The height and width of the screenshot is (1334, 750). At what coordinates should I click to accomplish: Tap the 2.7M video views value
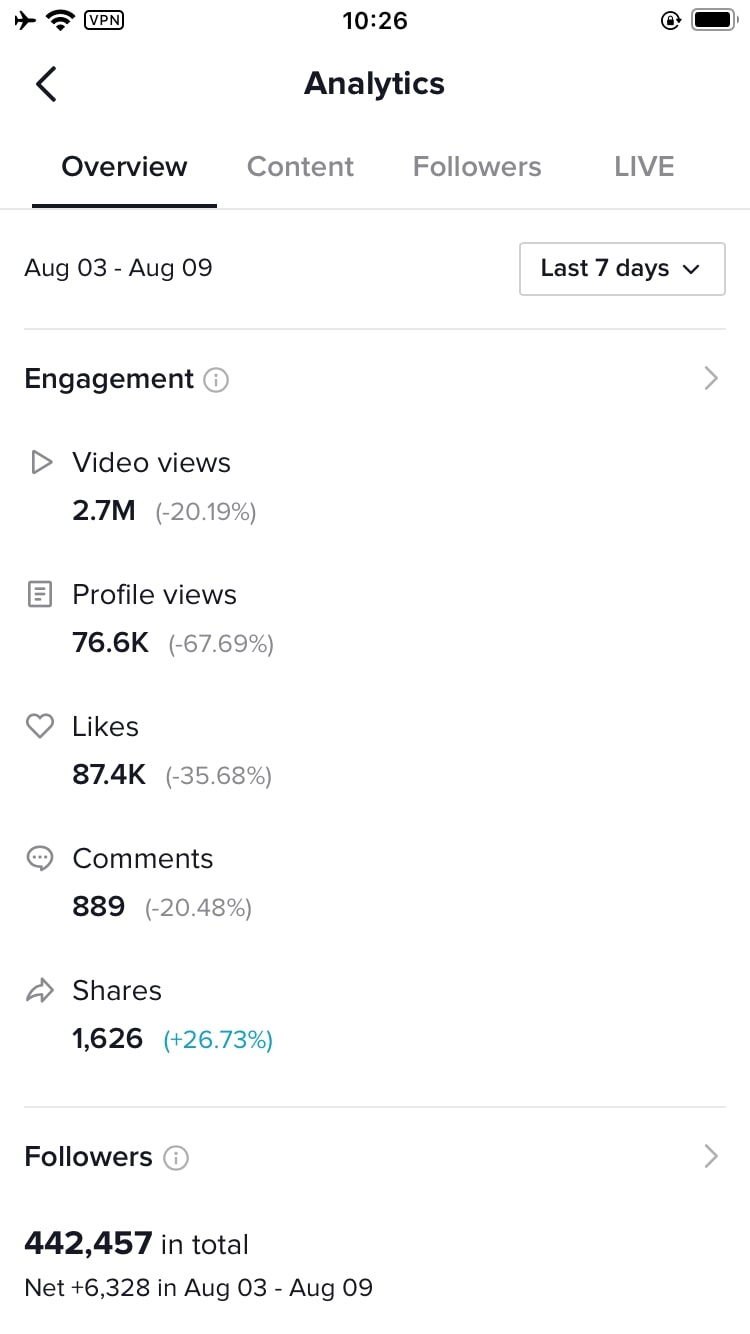point(104,511)
